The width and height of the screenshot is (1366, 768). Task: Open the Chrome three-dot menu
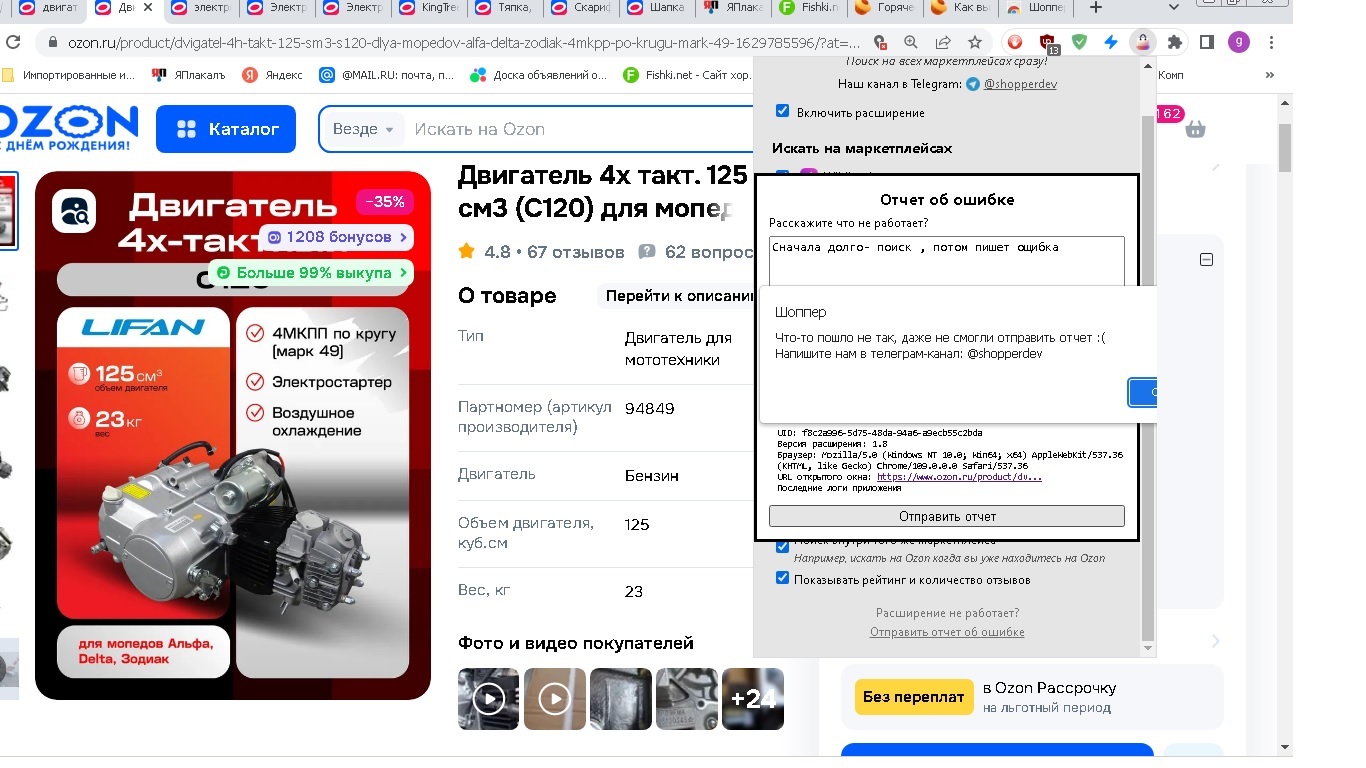[1269, 42]
